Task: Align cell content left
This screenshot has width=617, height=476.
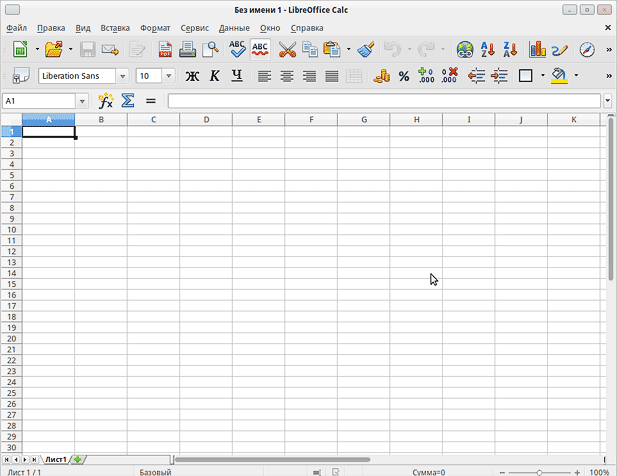Action: tap(264, 76)
